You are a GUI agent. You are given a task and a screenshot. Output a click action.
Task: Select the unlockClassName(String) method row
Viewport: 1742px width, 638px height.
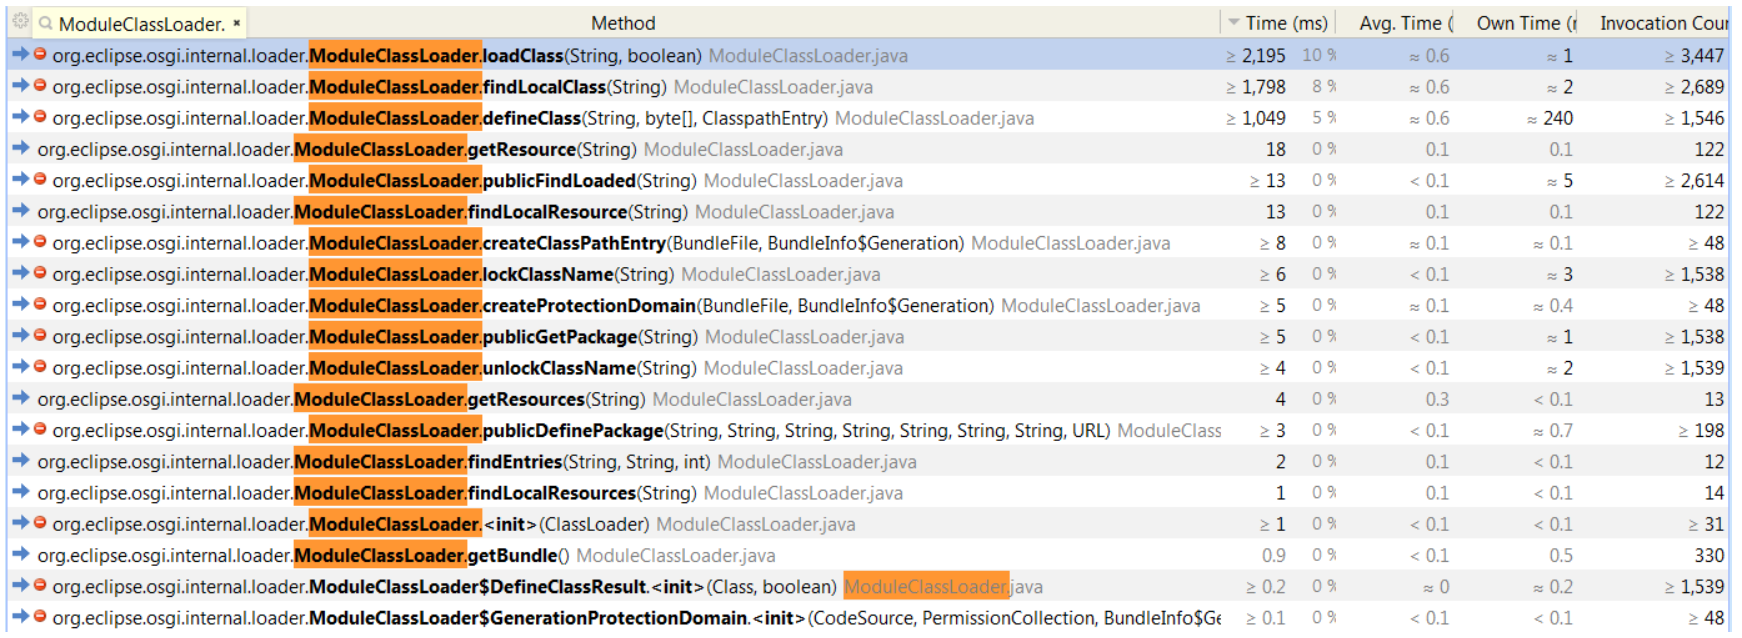click(x=559, y=368)
